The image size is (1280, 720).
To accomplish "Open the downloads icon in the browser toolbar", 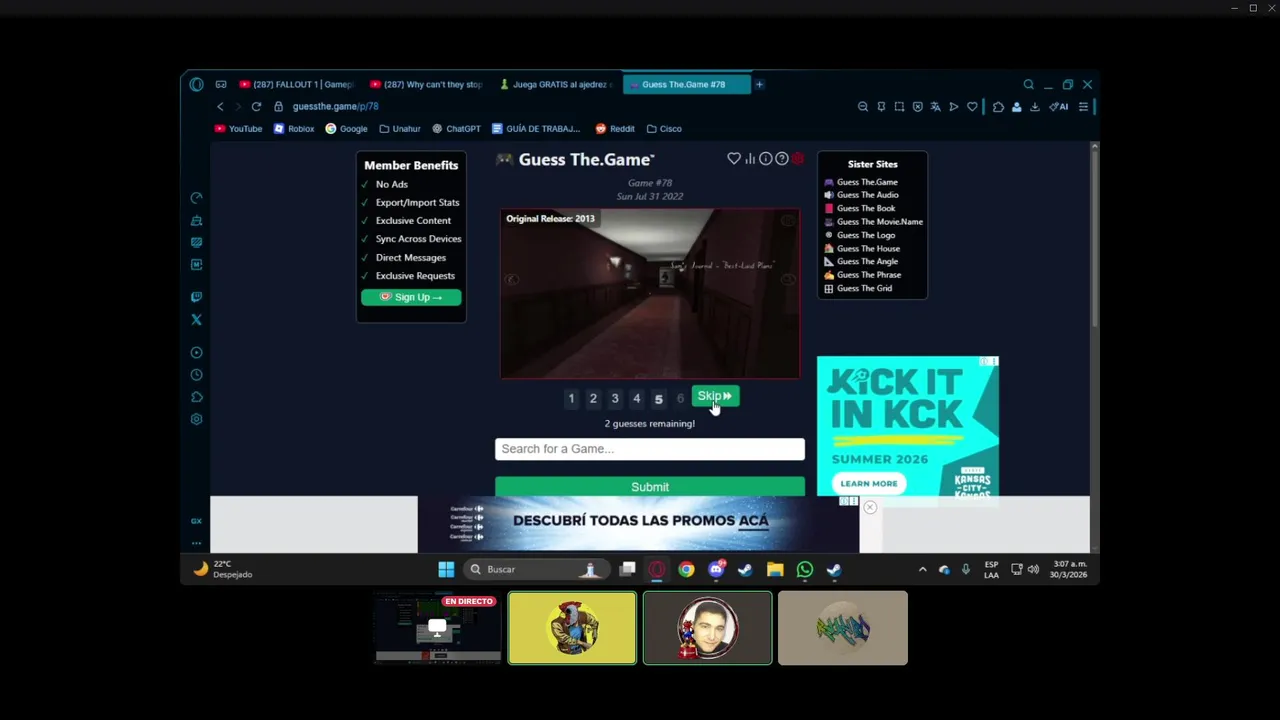I will pos(1035,107).
